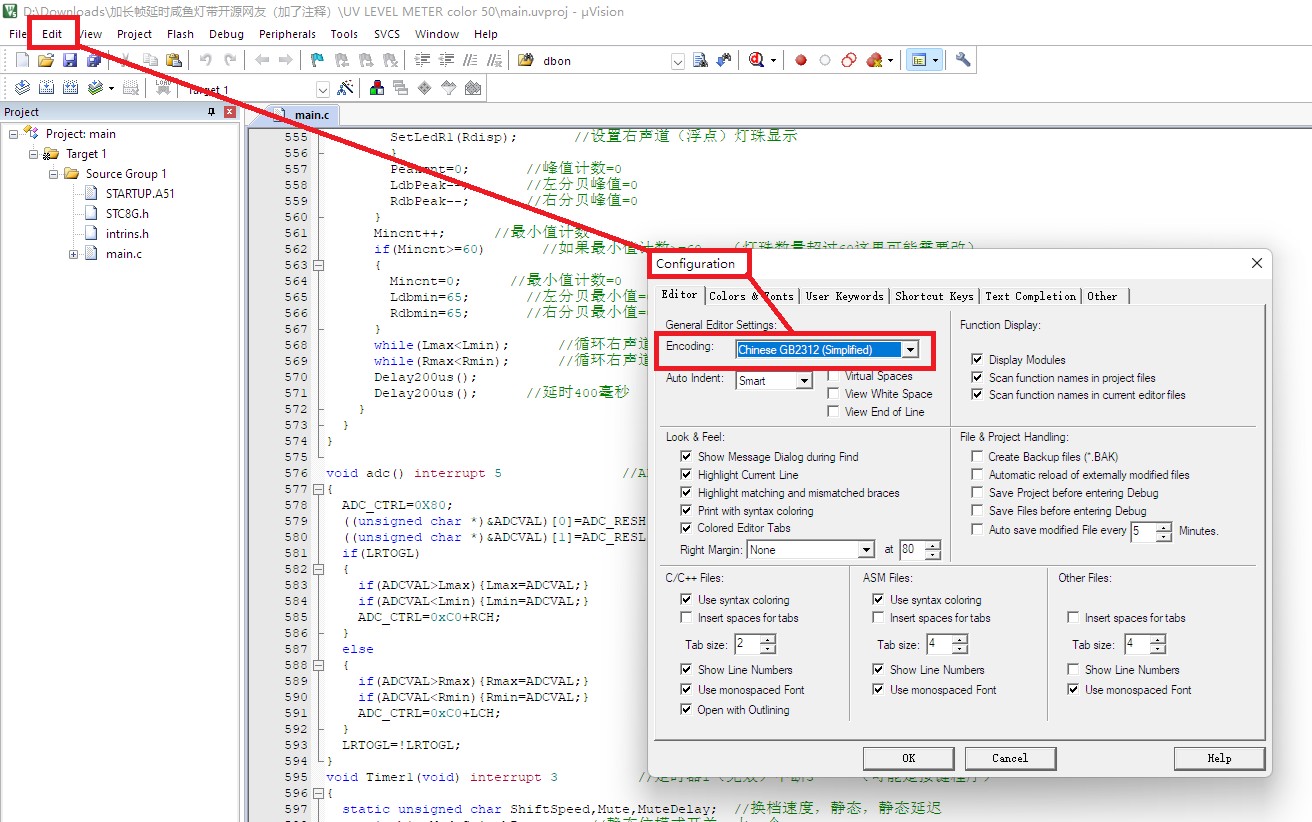Navigate backwards arrow icon
The image size is (1312, 822).
pyautogui.click(x=262, y=60)
